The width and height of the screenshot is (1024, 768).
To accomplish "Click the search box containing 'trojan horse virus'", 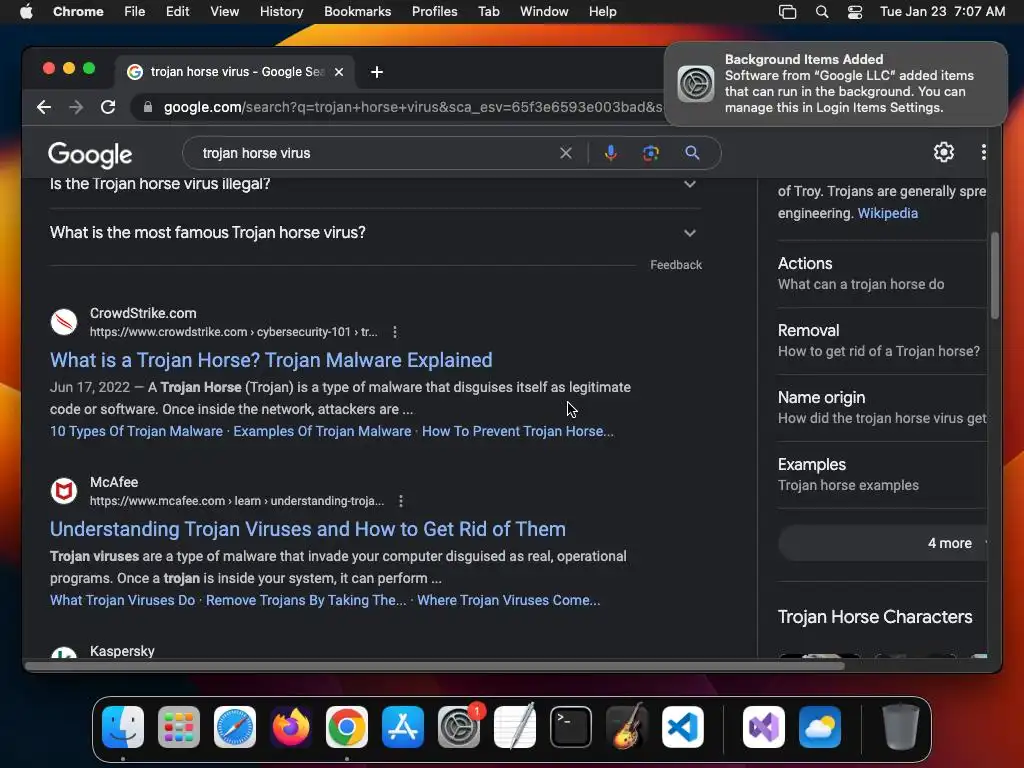I will (372, 153).
